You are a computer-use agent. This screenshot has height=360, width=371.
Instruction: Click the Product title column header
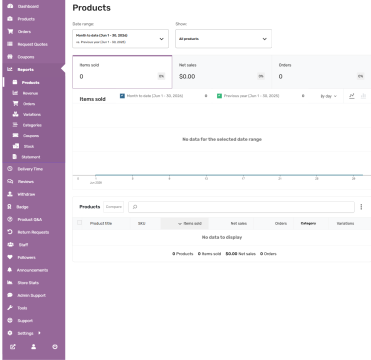[101, 223]
